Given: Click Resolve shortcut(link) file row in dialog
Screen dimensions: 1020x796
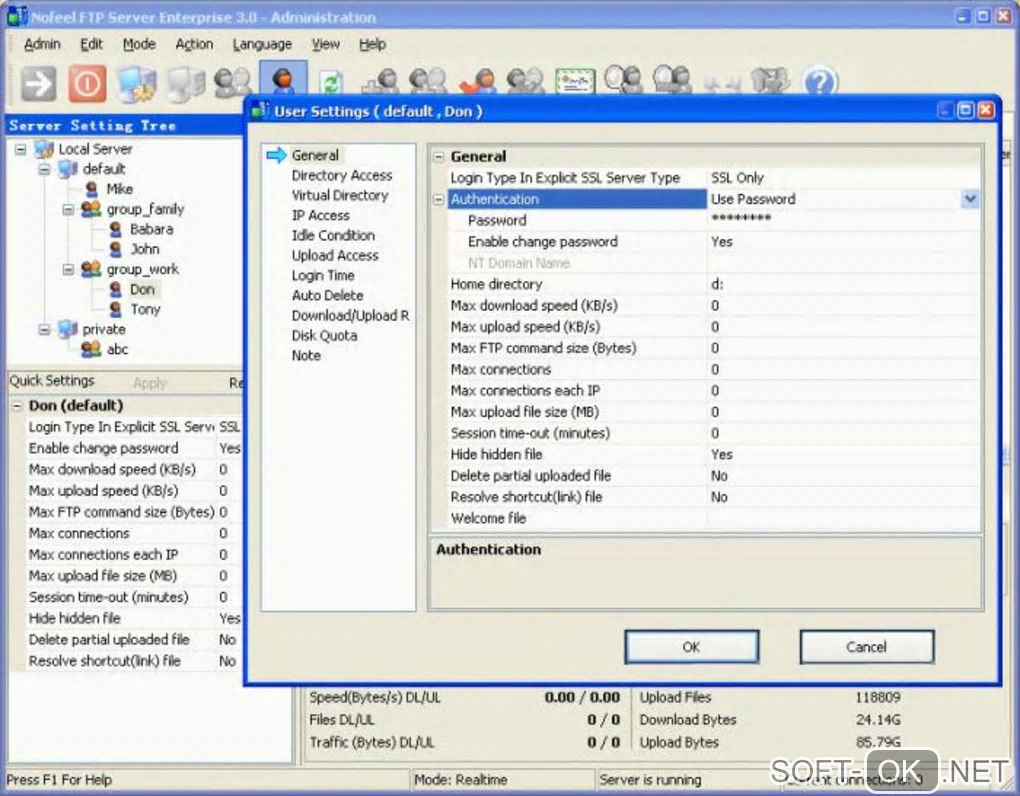Looking at the screenshot, I should [713, 498].
